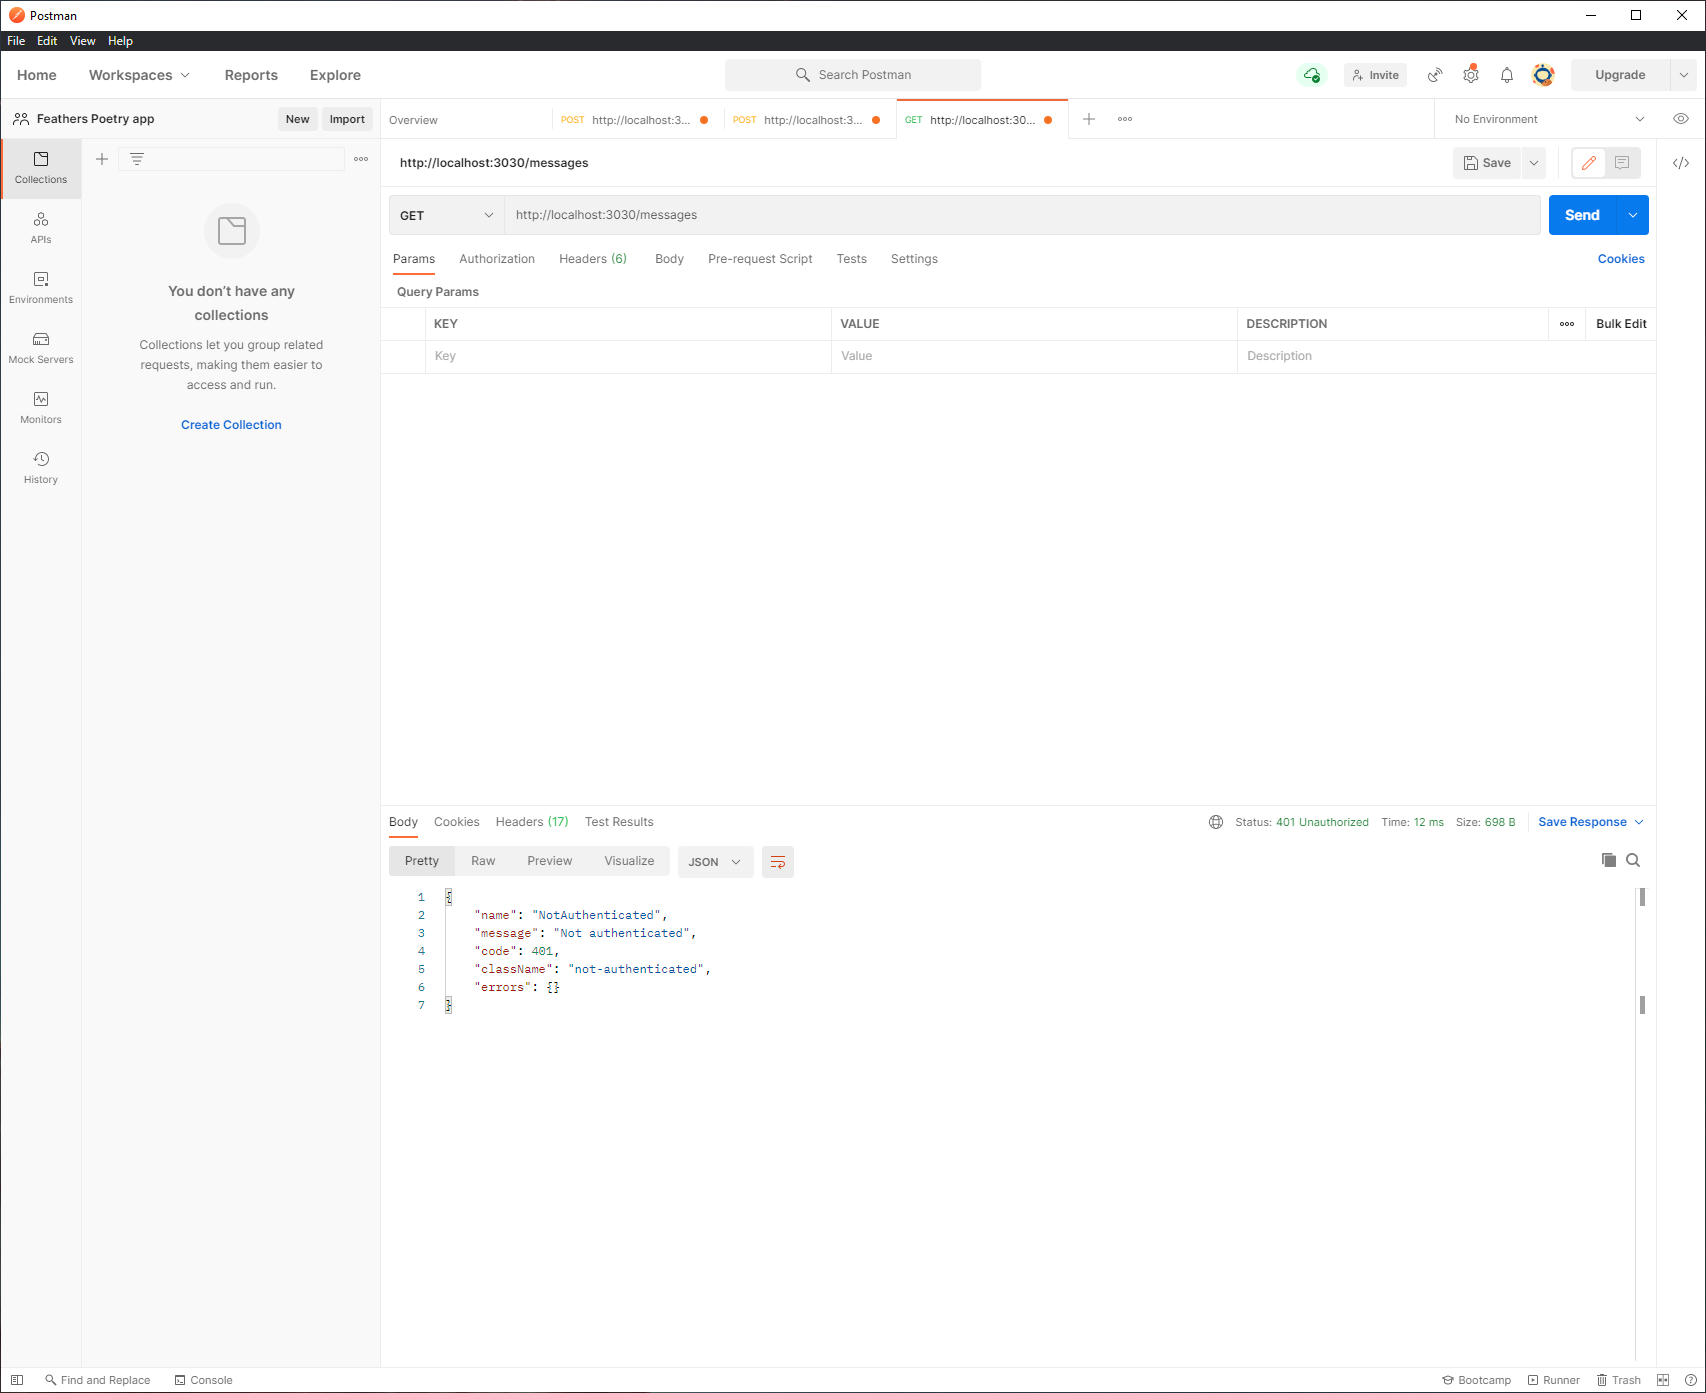Click the network globe icon in response
The height and width of the screenshot is (1393, 1706).
(1216, 822)
